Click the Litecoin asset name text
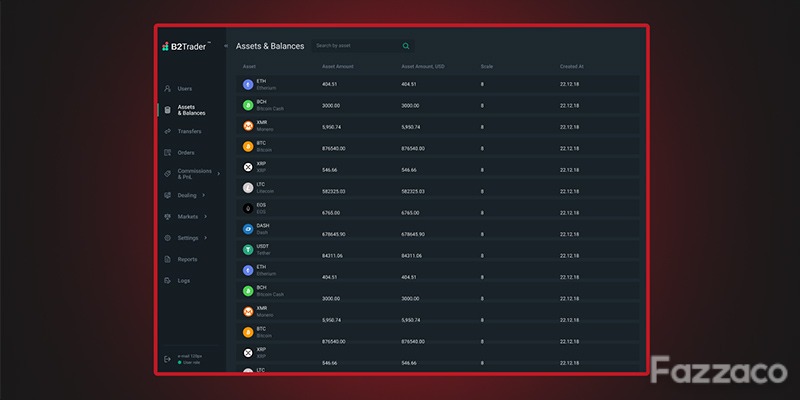The height and width of the screenshot is (400, 800). point(265,191)
